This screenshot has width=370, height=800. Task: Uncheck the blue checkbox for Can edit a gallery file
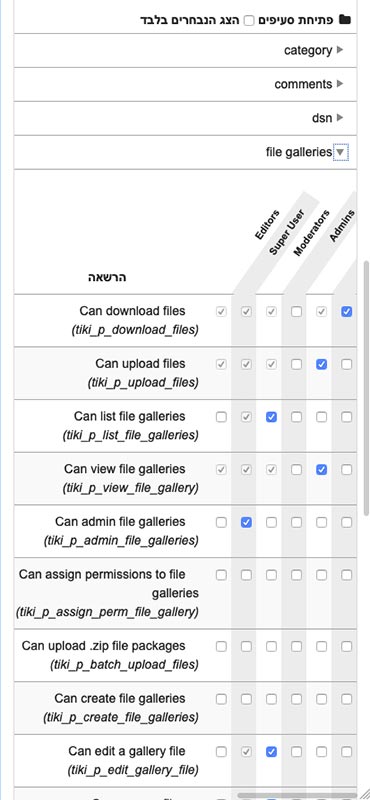(271, 752)
